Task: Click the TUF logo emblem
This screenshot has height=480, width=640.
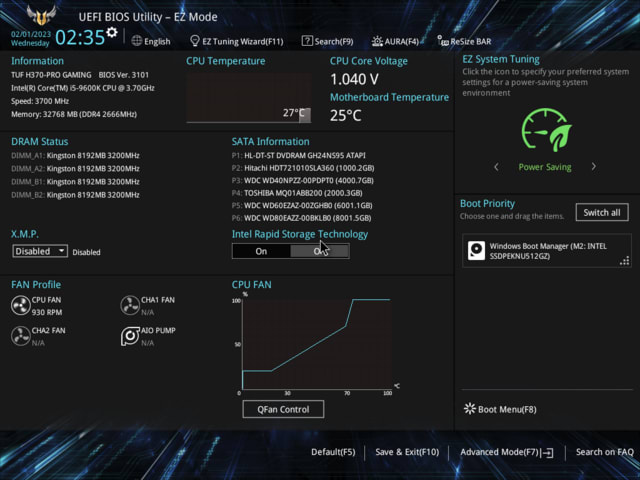Action: pyautogui.click(x=41, y=16)
